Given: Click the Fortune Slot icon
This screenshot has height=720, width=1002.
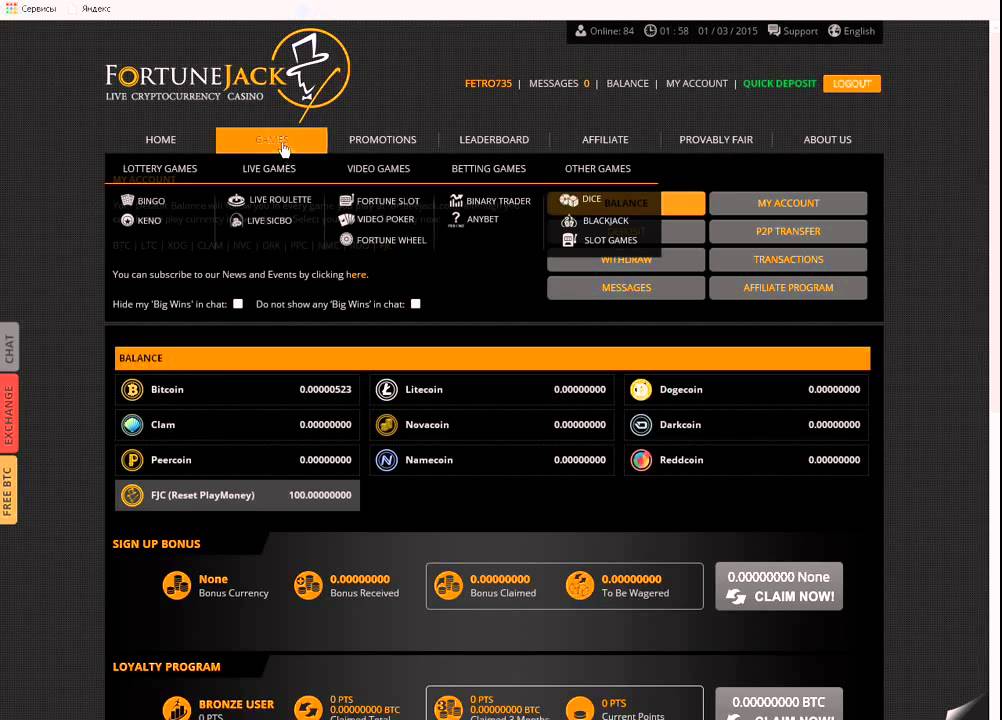Looking at the screenshot, I should point(346,201).
